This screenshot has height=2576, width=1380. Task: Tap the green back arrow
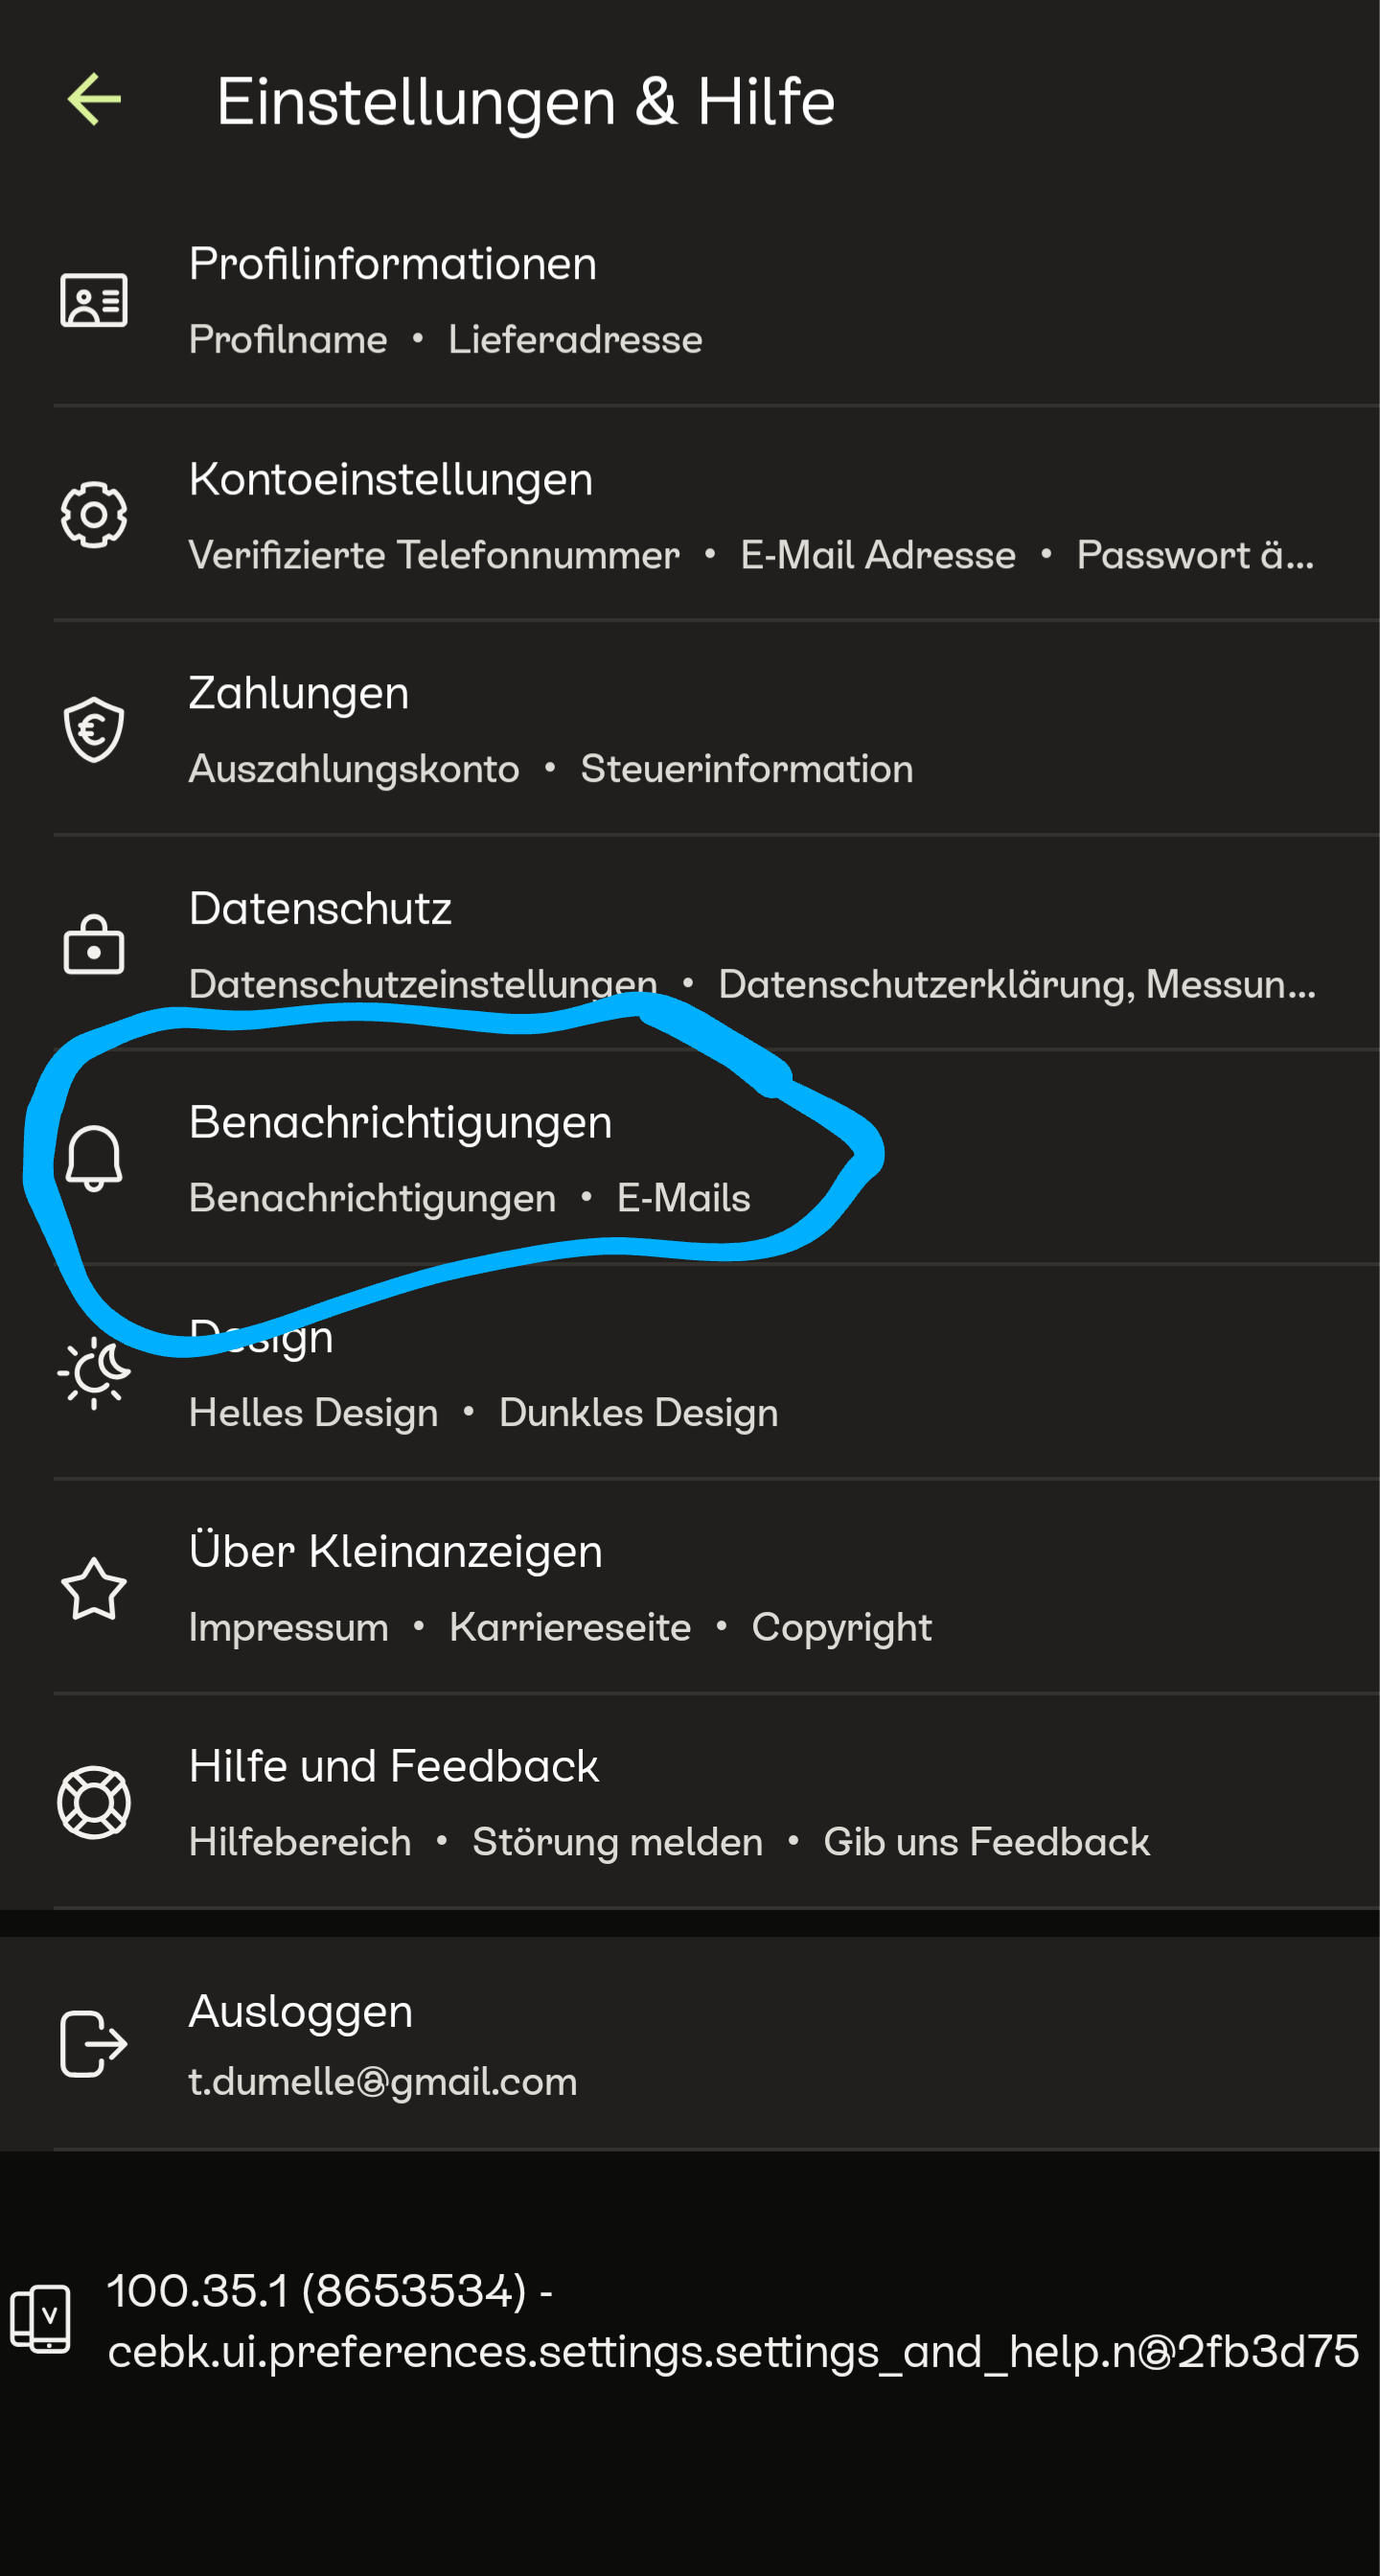click(x=94, y=100)
